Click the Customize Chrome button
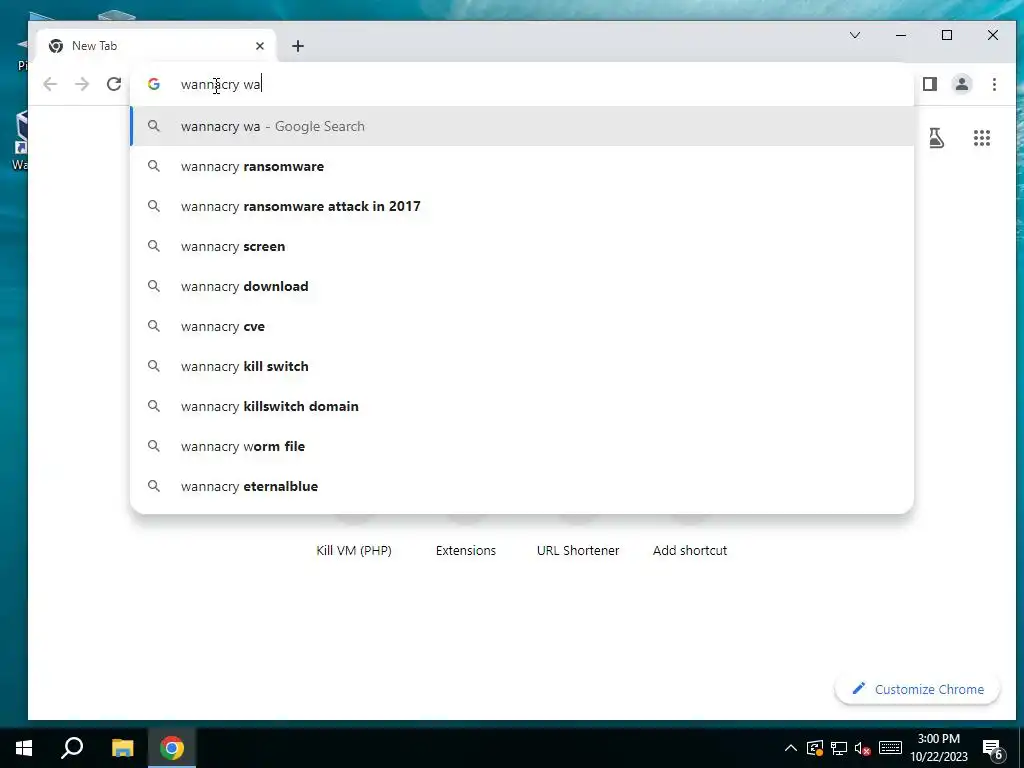The image size is (1024, 768). tap(918, 689)
